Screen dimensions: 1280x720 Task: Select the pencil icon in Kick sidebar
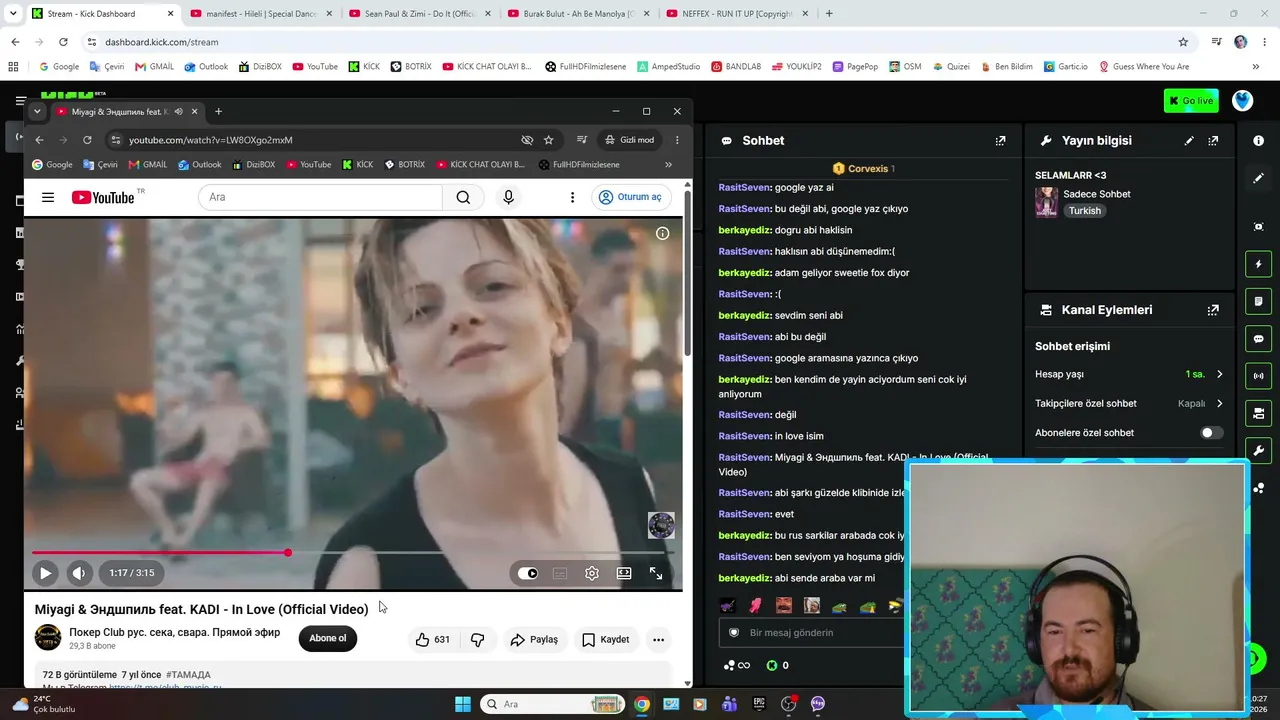tap(1258, 178)
